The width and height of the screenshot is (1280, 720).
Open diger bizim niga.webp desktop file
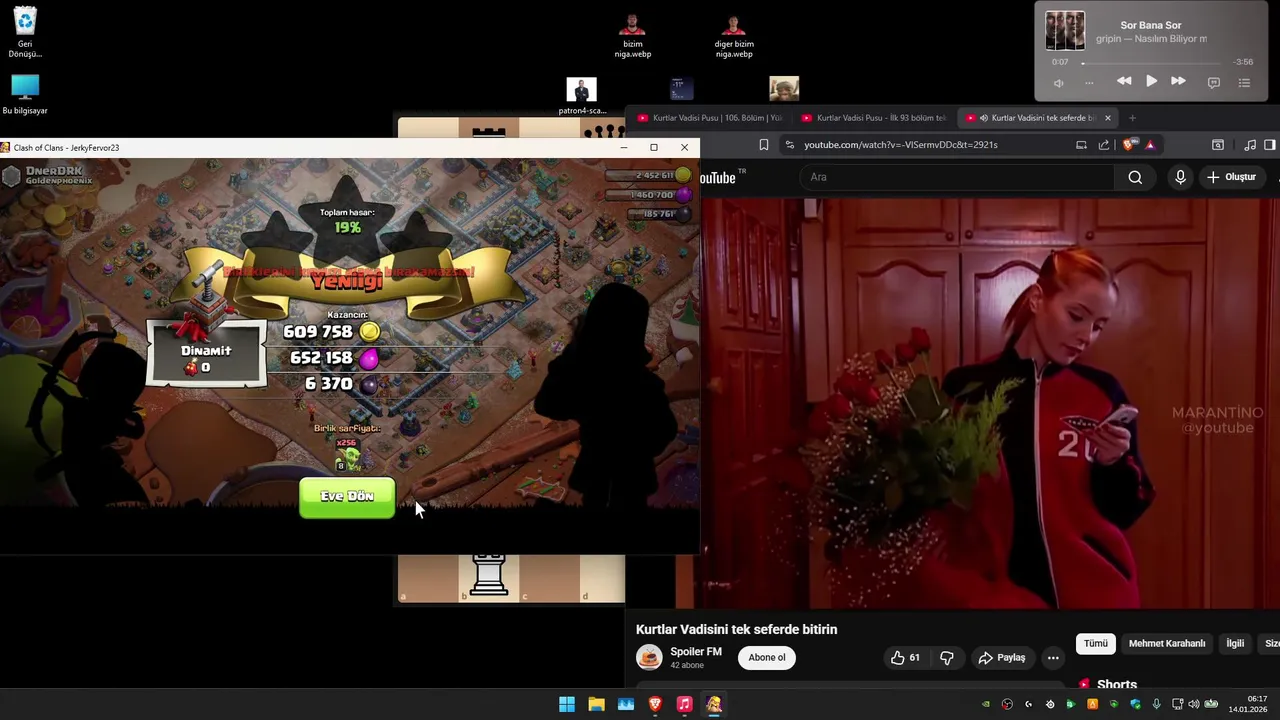(734, 36)
